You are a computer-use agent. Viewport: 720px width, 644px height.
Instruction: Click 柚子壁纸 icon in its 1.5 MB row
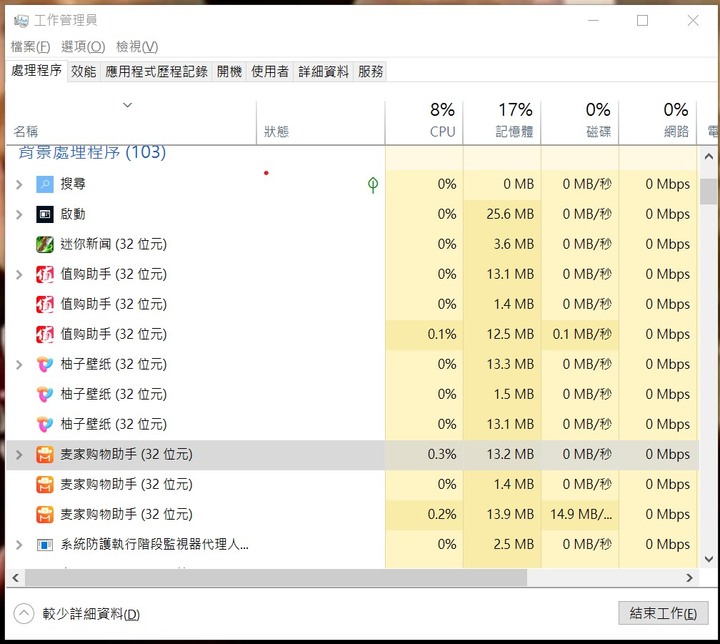click(45, 395)
